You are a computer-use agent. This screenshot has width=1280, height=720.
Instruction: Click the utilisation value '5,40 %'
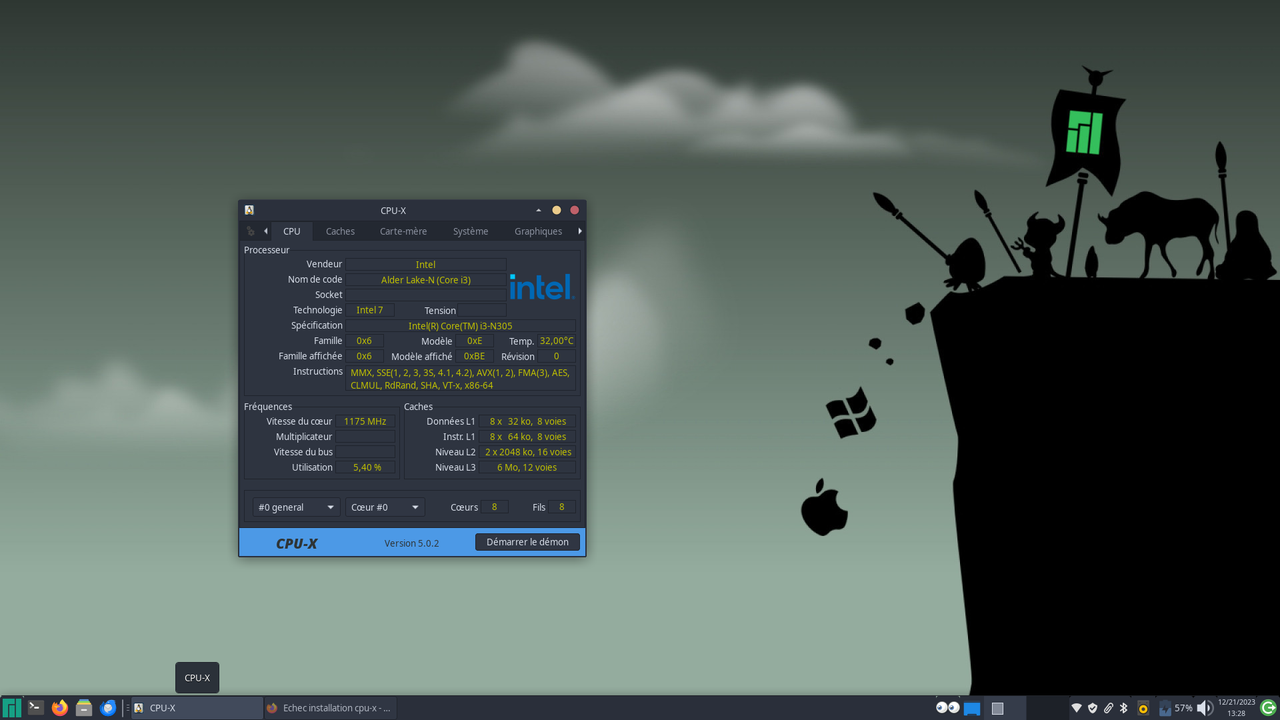[x=367, y=467]
